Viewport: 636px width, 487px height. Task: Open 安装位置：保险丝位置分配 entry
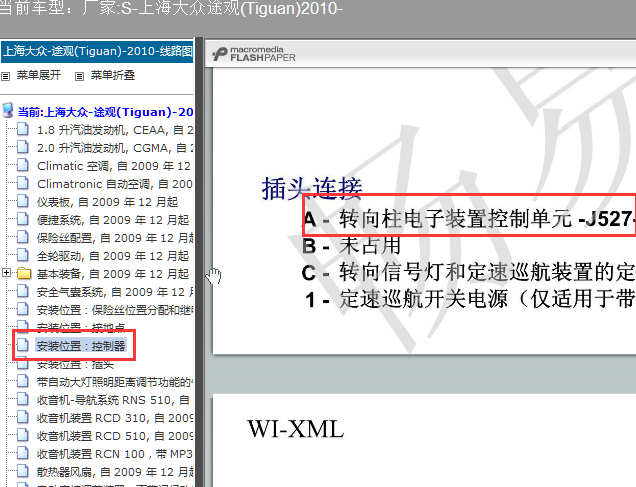[x=115, y=310]
